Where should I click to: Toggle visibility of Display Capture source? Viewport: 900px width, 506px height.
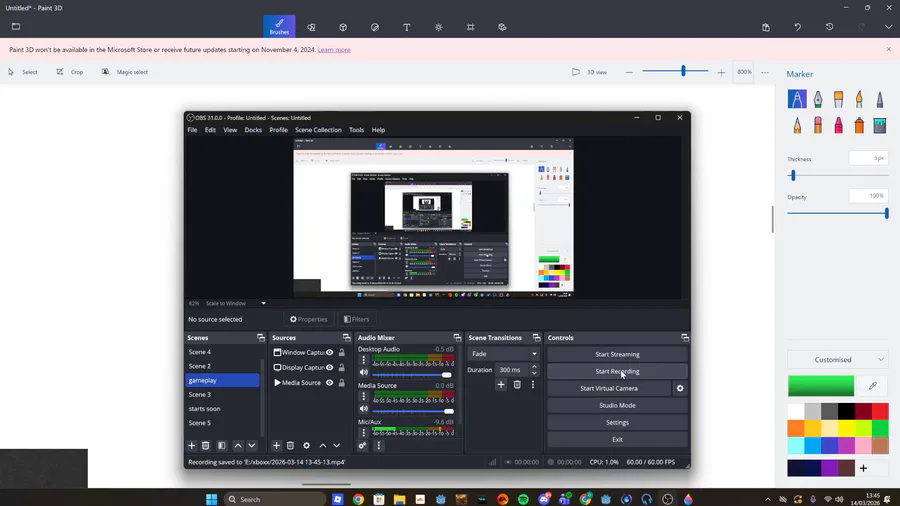point(329,367)
